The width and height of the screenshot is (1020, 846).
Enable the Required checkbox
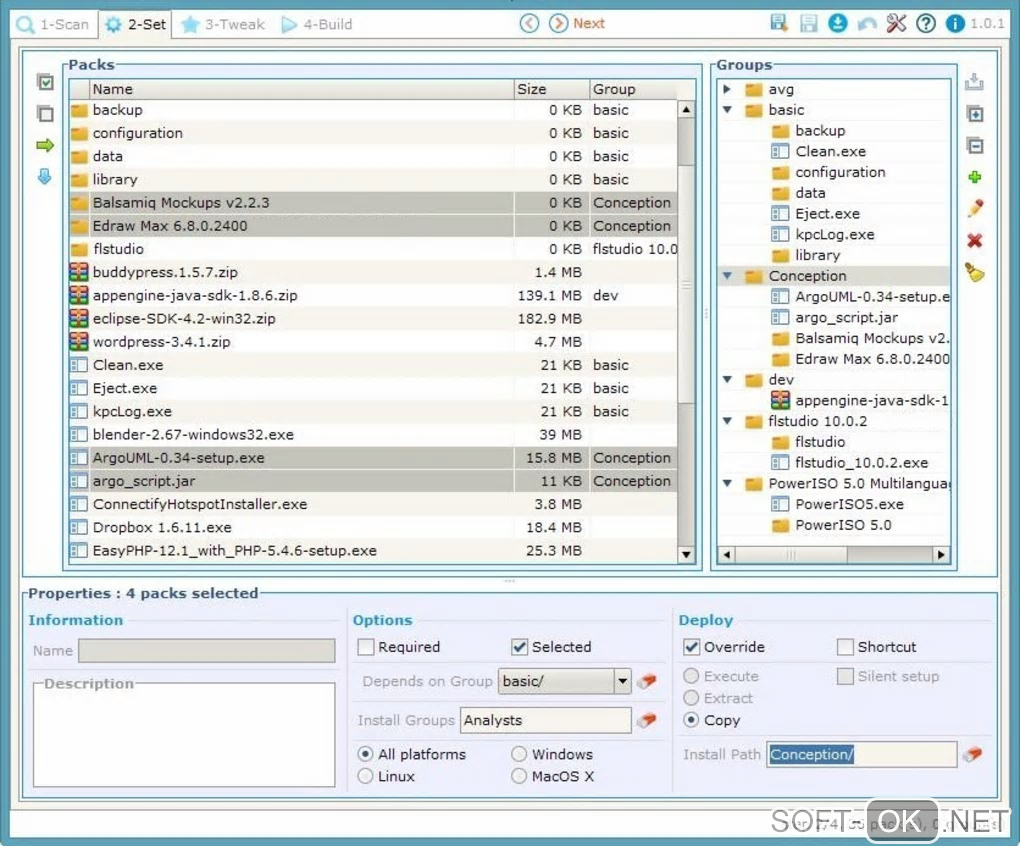coord(366,647)
